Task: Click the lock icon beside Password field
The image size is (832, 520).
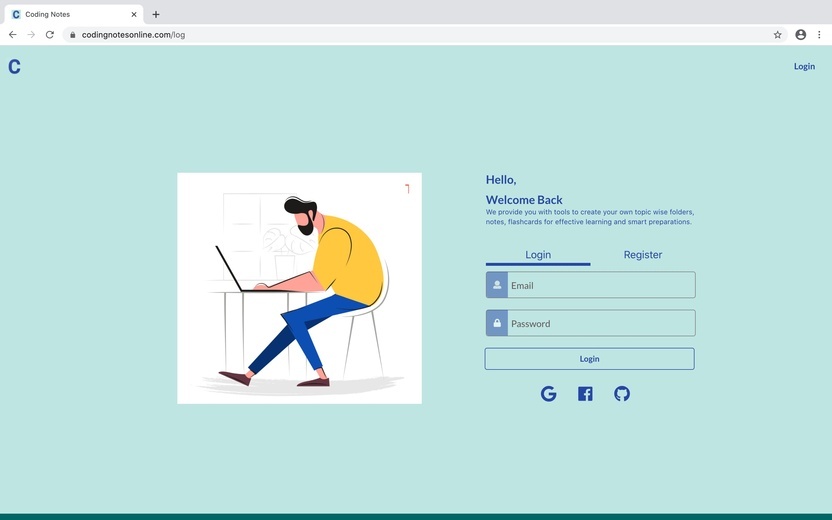Action: tap(497, 323)
